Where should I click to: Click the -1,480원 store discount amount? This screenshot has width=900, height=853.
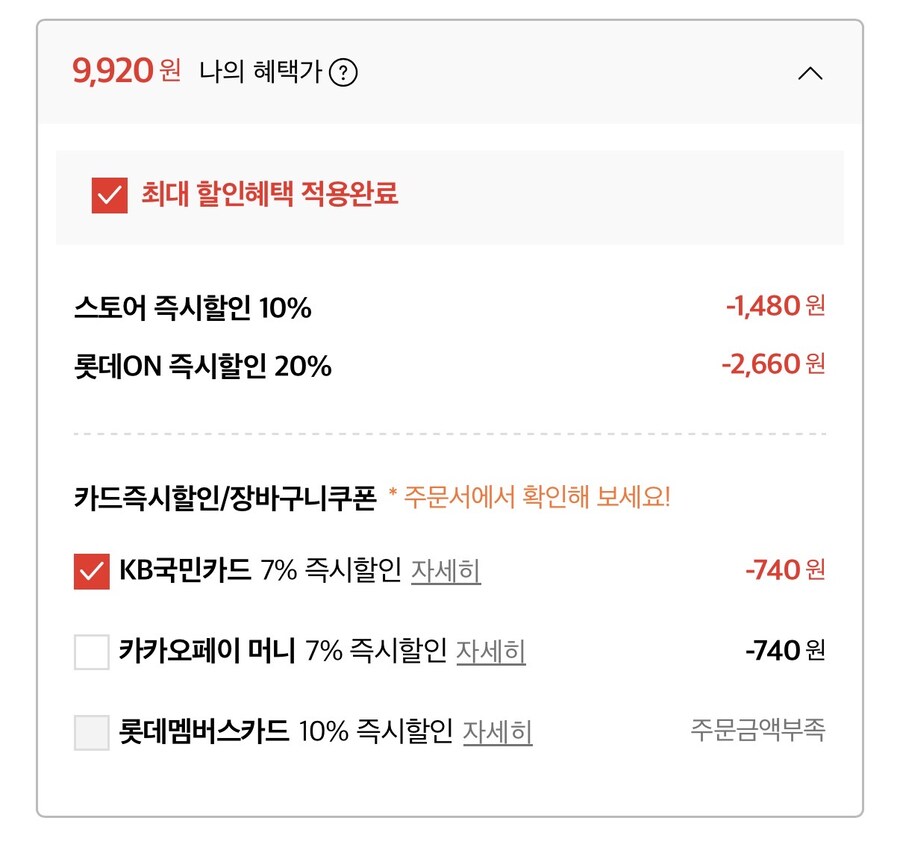click(775, 306)
